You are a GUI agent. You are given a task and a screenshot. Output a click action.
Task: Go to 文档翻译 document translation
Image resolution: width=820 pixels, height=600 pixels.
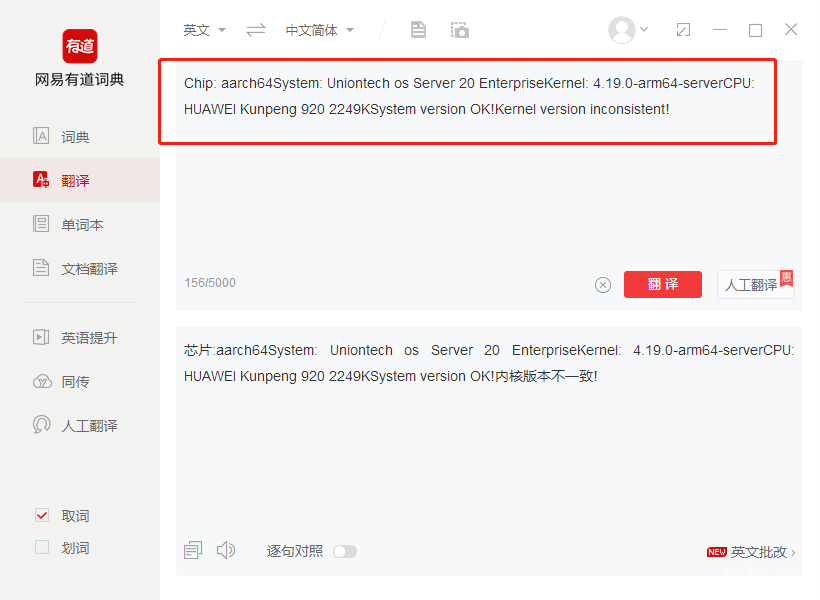pos(80,268)
